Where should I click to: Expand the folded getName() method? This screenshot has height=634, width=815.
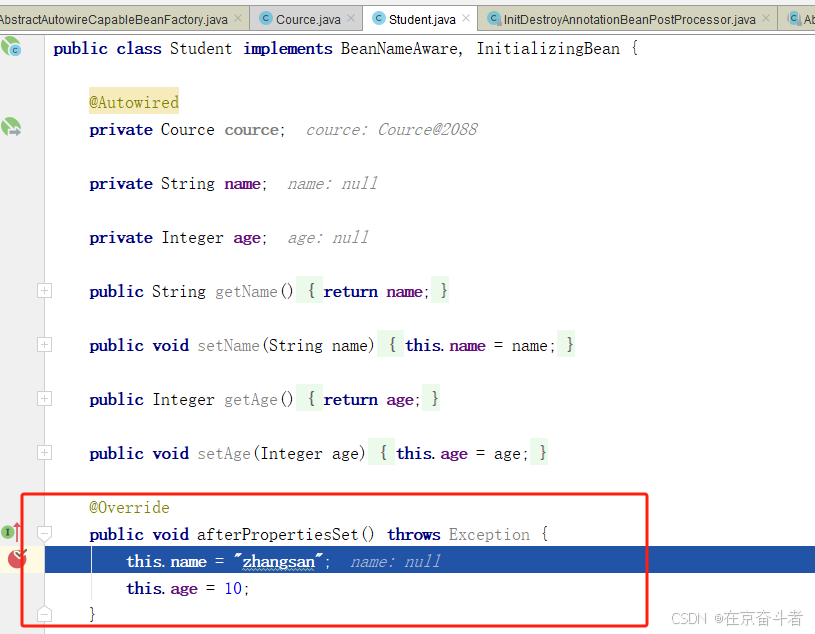click(44, 290)
